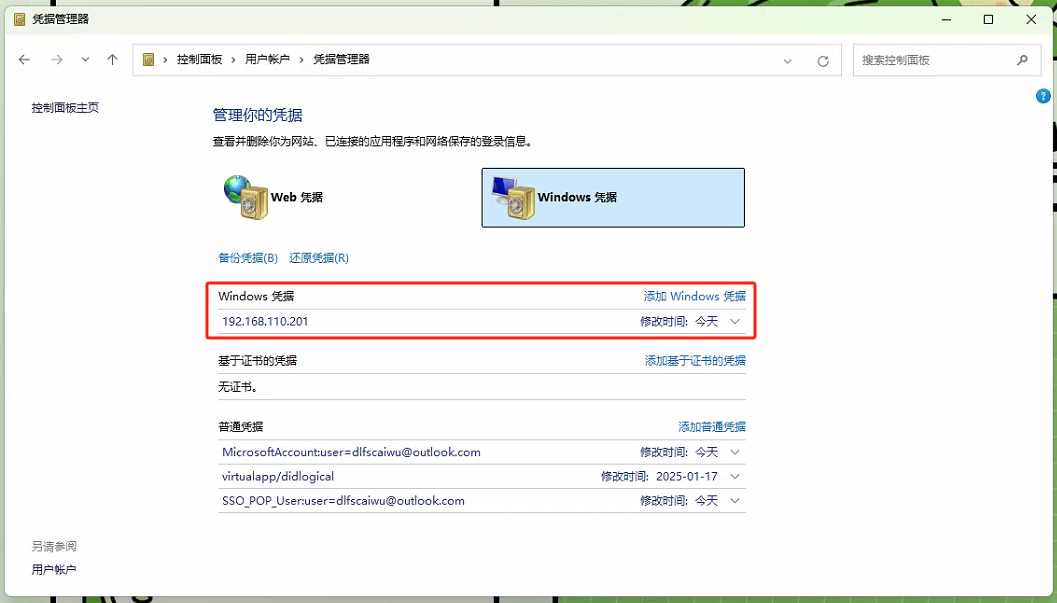The height and width of the screenshot is (603, 1057).
Task: Click 添加普通凭据 link
Action: pos(712,426)
